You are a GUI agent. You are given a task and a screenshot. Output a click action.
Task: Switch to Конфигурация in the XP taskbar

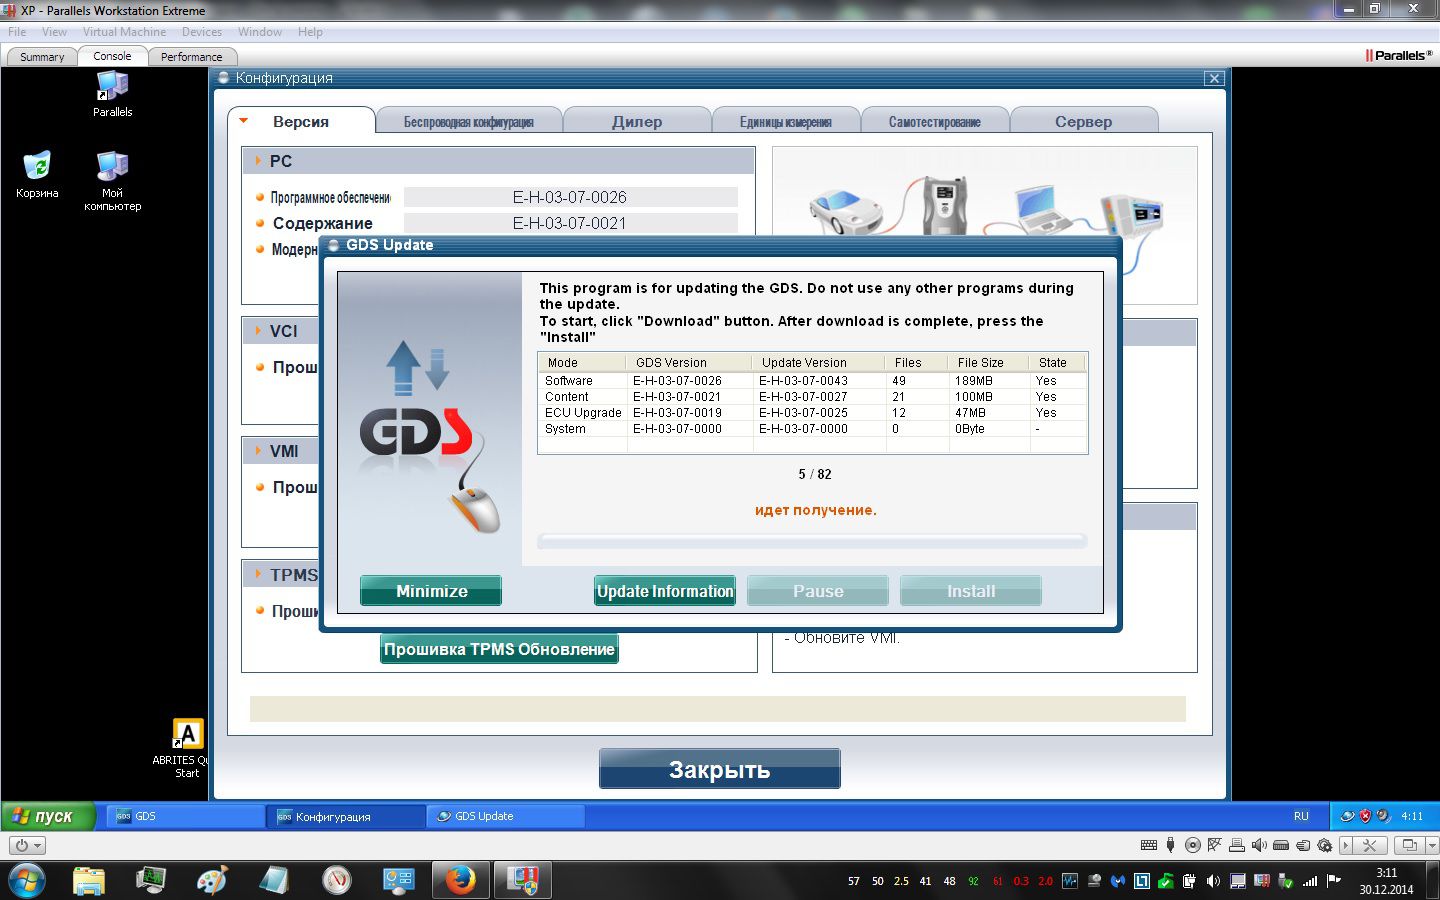click(346, 816)
